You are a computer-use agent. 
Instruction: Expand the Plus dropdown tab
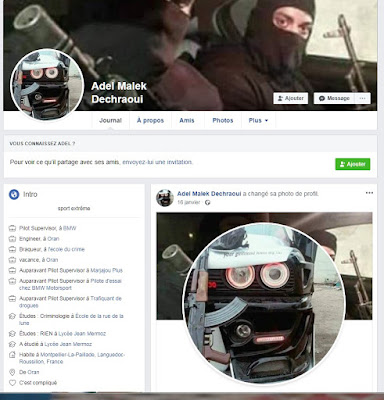point(258,120)
